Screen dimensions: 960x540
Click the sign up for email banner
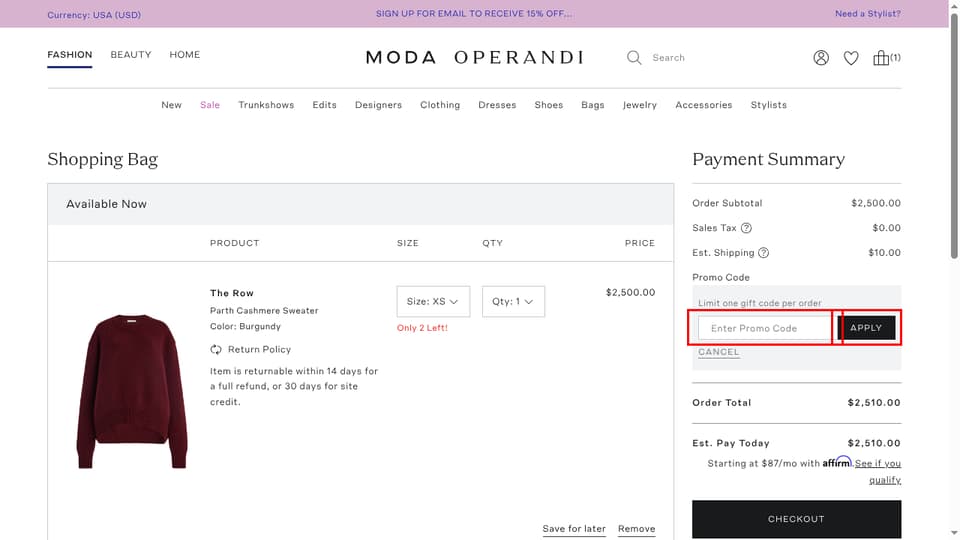(474, 13)
